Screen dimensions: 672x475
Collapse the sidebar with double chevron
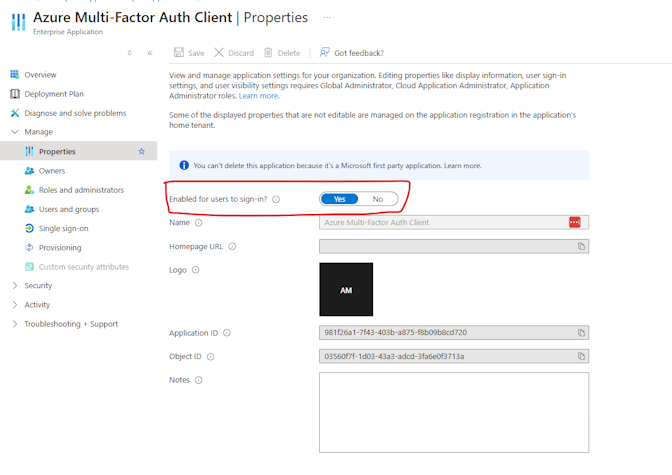click(x=150, y=53)
